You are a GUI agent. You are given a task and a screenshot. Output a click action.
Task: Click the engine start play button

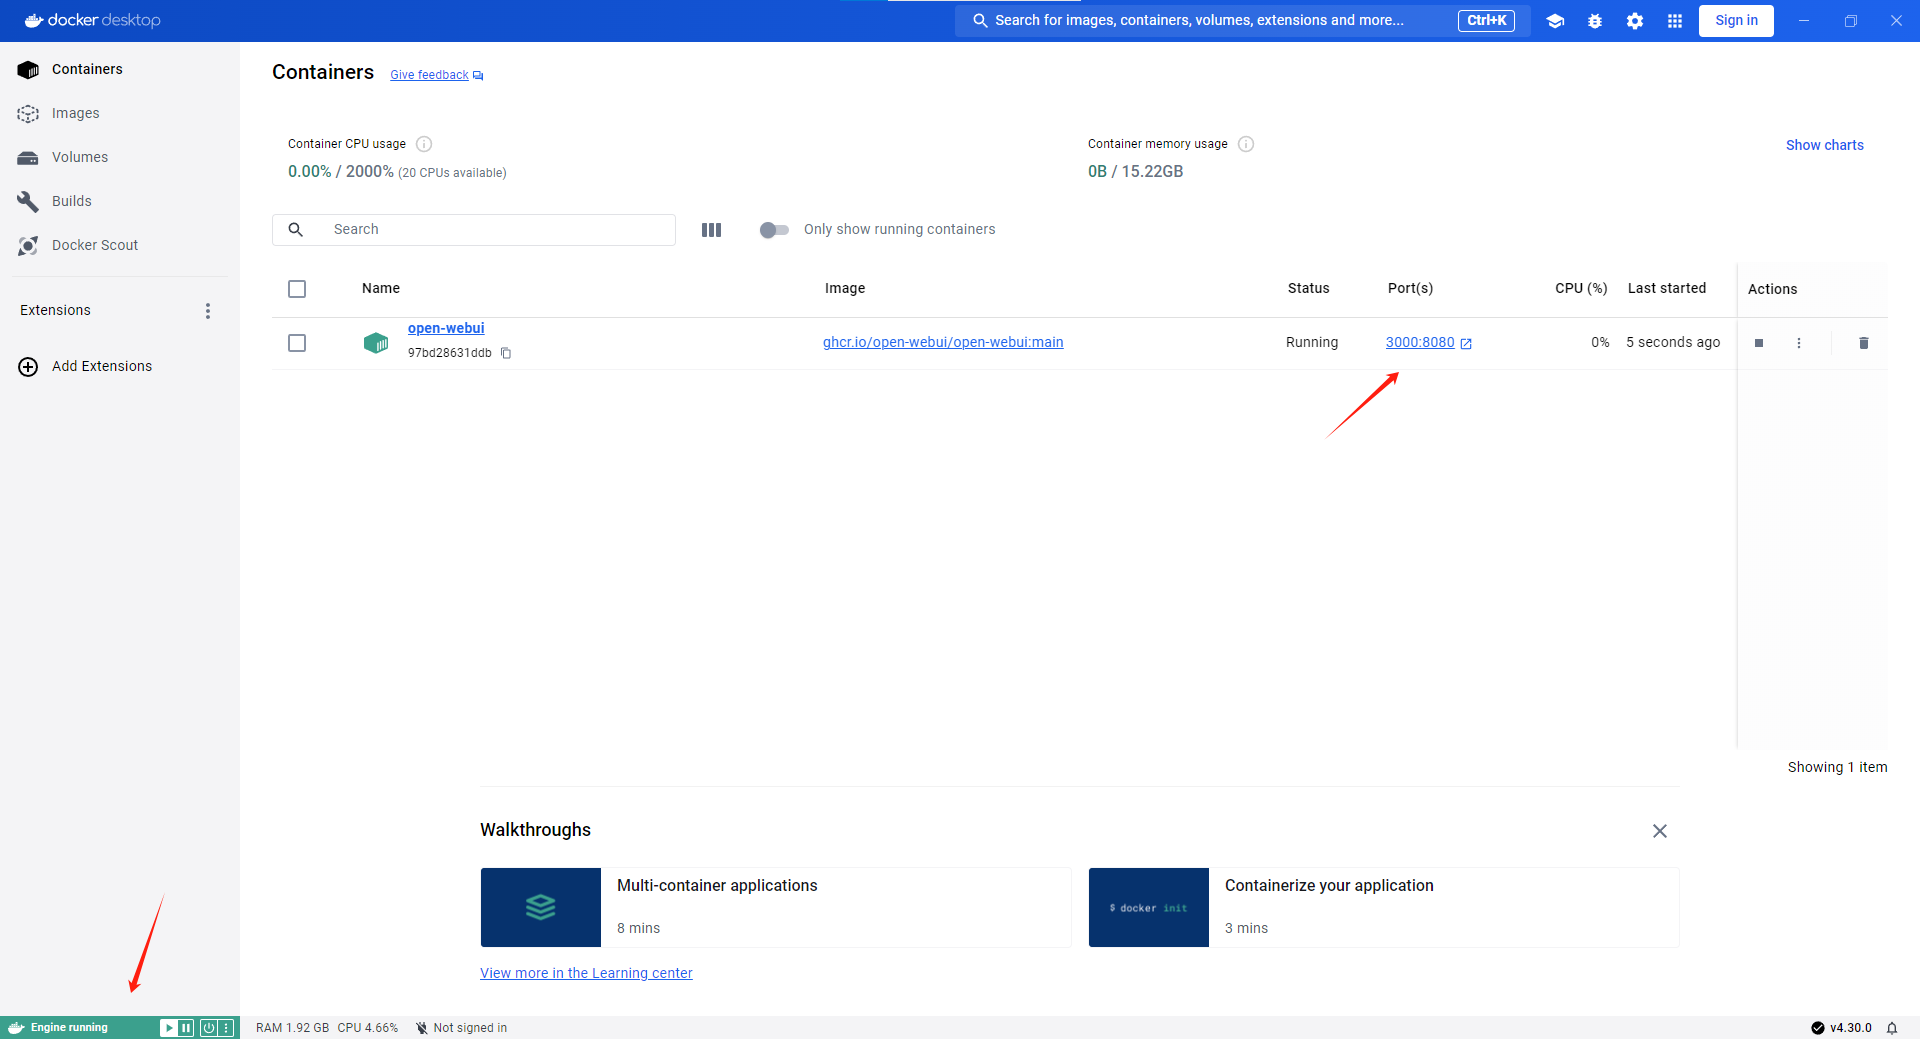(168, 1028)
